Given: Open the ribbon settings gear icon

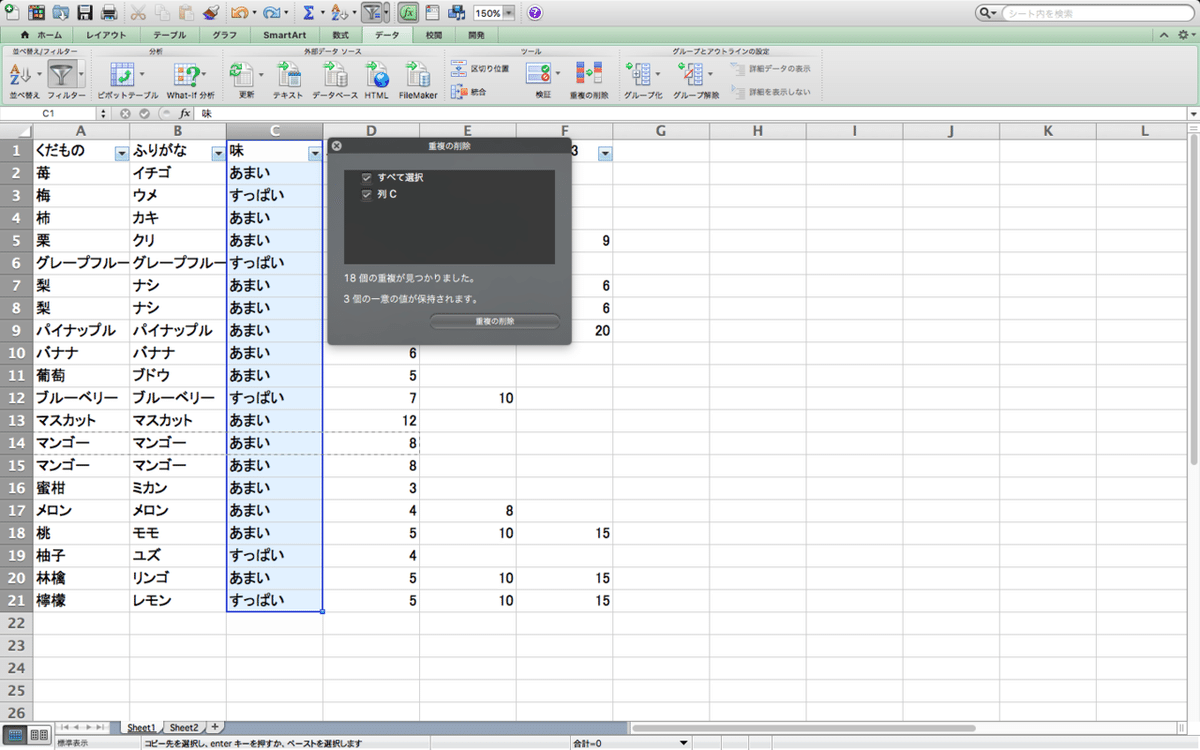Looking at the screenshot, I should 1183,35.
